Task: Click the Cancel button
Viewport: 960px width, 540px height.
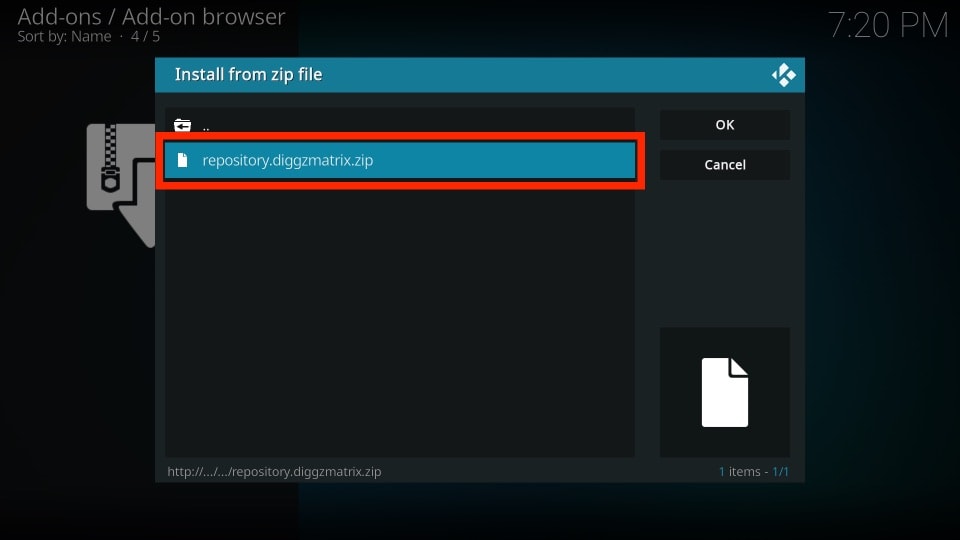Action: pyautogui.click(x=725, y=165)
